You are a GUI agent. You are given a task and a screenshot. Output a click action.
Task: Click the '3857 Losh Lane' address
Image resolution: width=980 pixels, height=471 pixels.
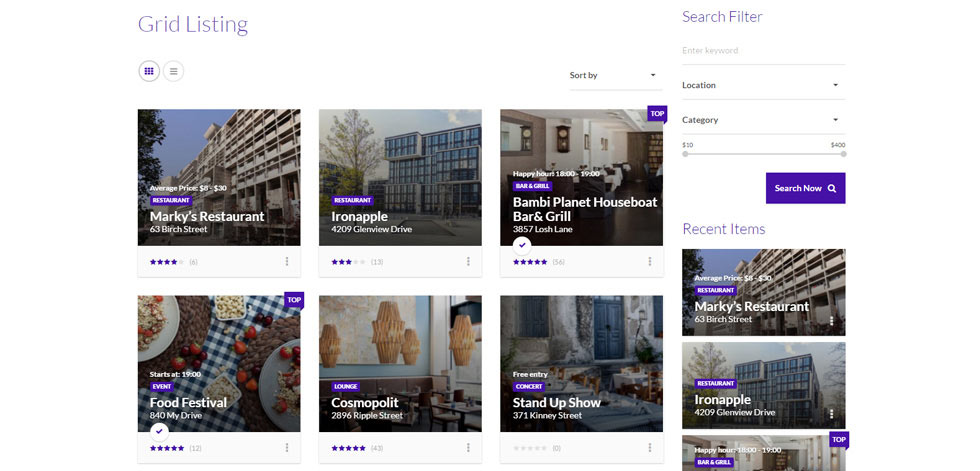(x=542, y=229)
